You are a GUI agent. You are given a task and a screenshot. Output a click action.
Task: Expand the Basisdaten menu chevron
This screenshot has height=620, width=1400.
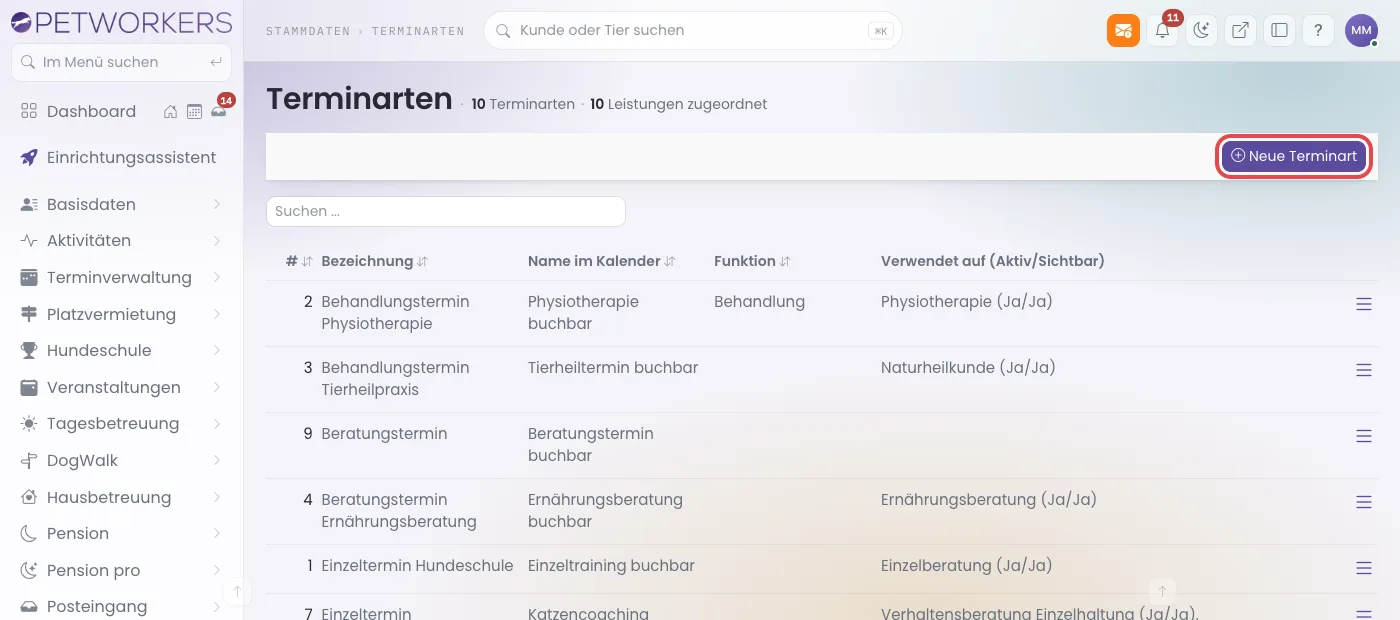click(217, 204)
